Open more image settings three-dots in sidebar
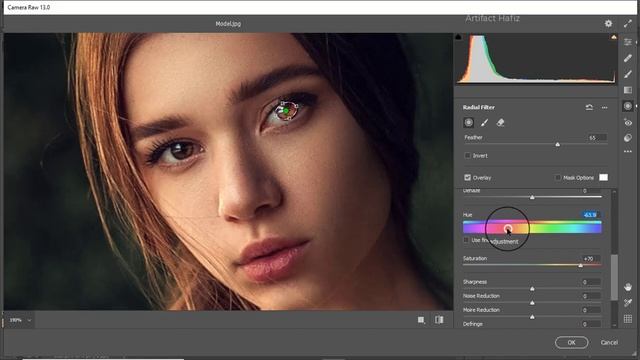 click(x=628, y=151)
